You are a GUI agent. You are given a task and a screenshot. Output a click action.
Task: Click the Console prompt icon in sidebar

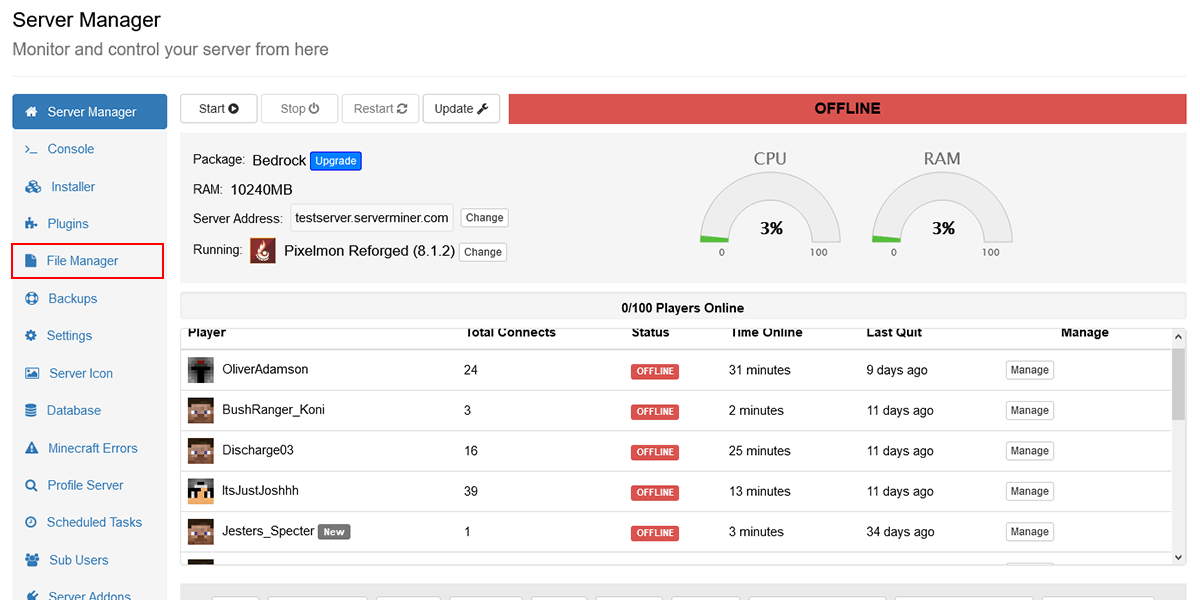(x=30, y=149)
